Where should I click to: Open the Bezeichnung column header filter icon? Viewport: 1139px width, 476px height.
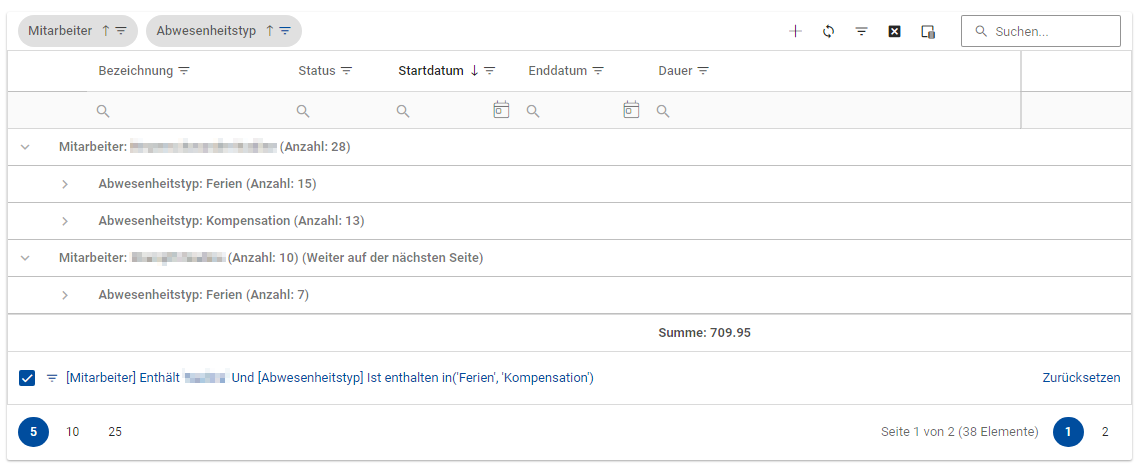184,71
